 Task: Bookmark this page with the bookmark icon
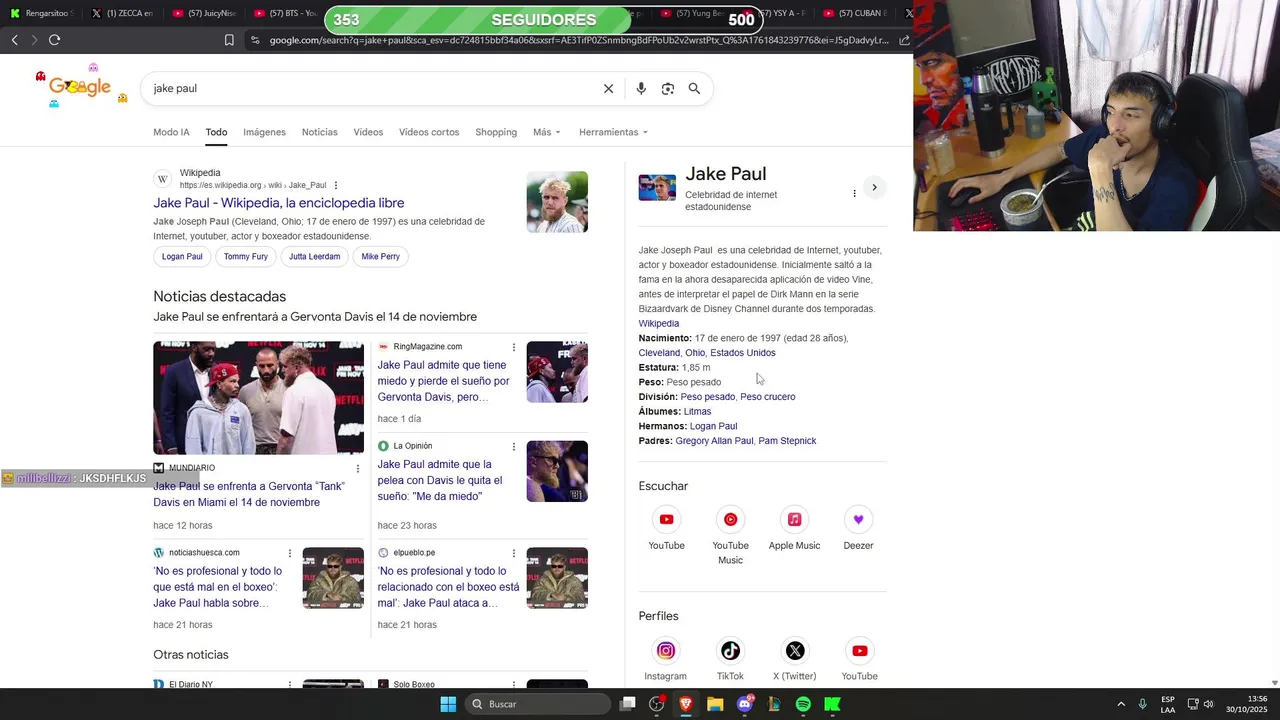click(x=229, y=40)
